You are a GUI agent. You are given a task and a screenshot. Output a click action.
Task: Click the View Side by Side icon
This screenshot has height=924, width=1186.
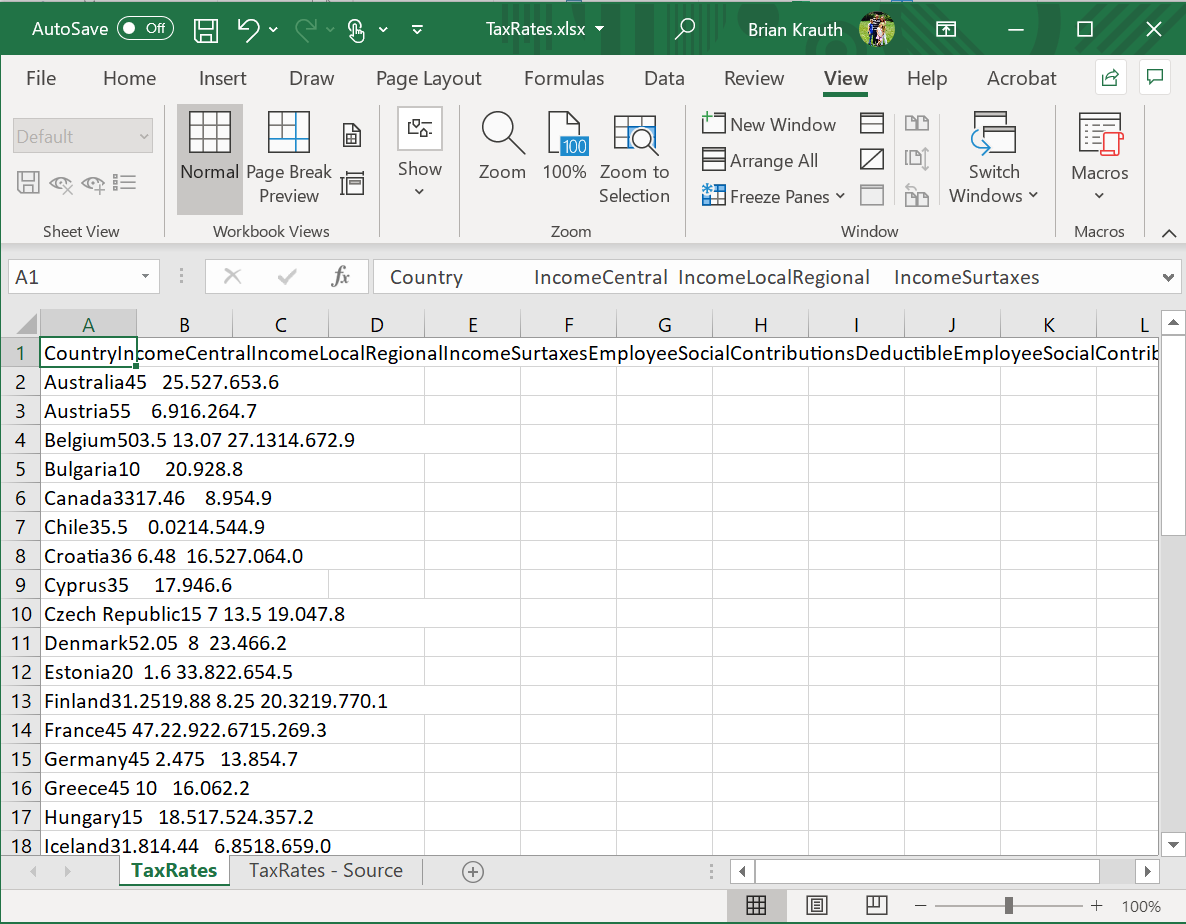(917, 123)
